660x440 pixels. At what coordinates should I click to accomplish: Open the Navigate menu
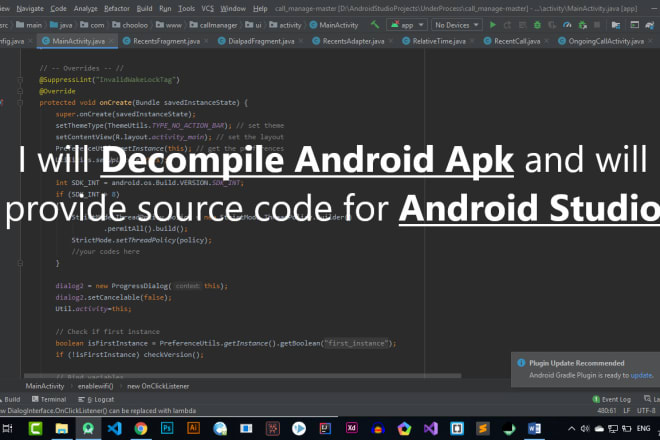tap(30, 8)
